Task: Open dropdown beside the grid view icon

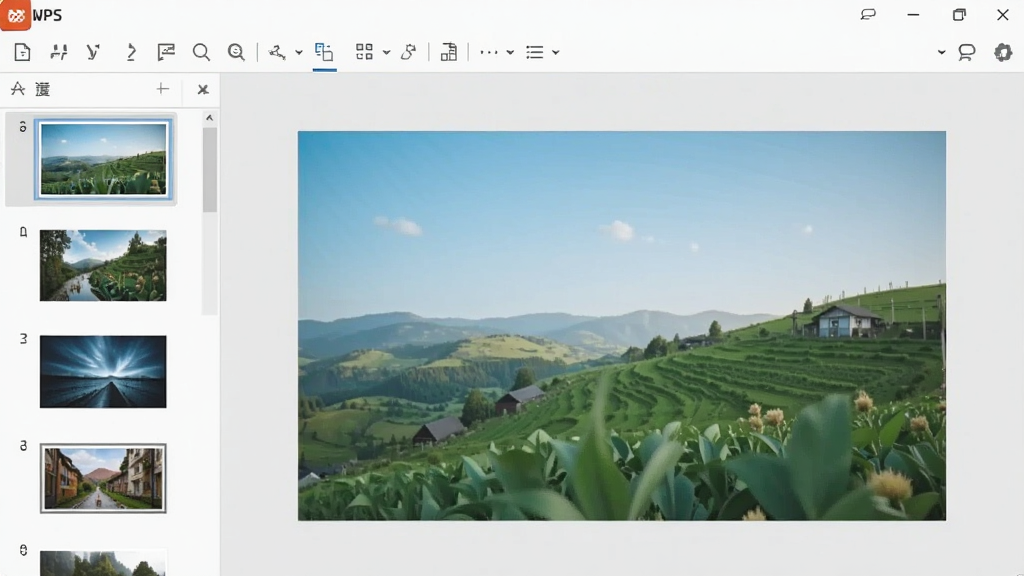Action: 387,52
